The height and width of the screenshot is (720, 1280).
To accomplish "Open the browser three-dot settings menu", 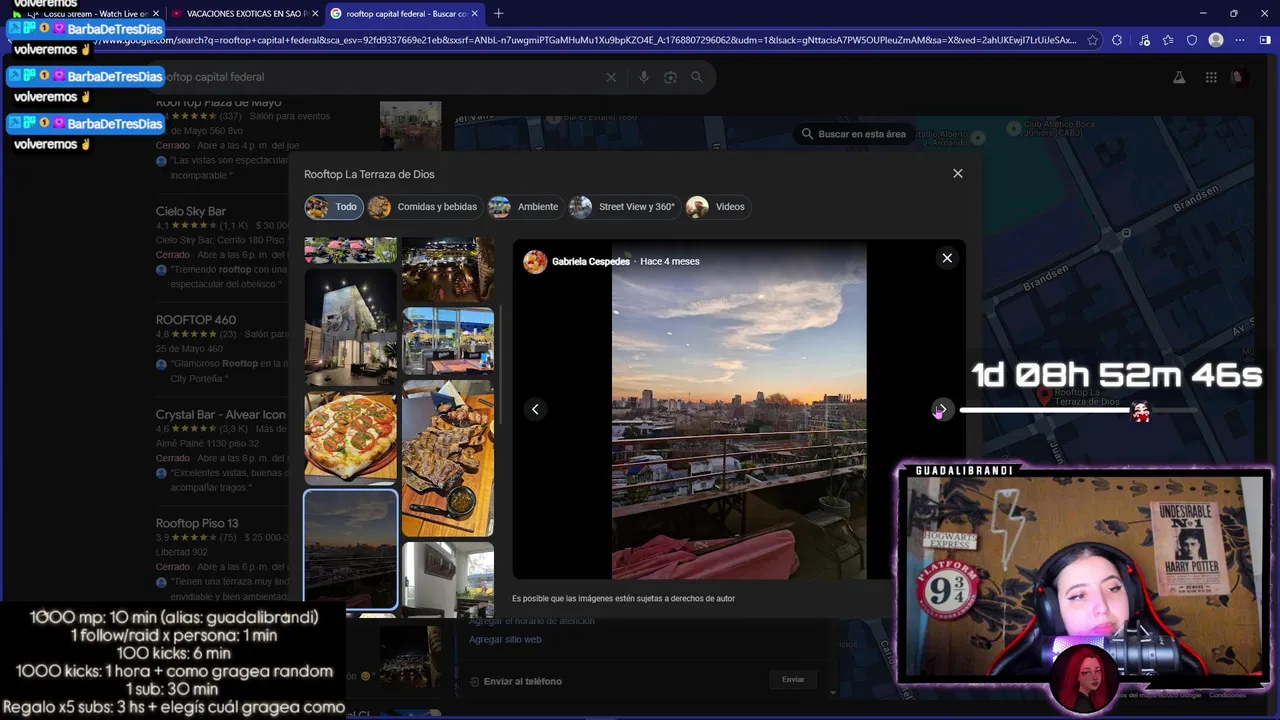I will click(x=1240, y=40).
